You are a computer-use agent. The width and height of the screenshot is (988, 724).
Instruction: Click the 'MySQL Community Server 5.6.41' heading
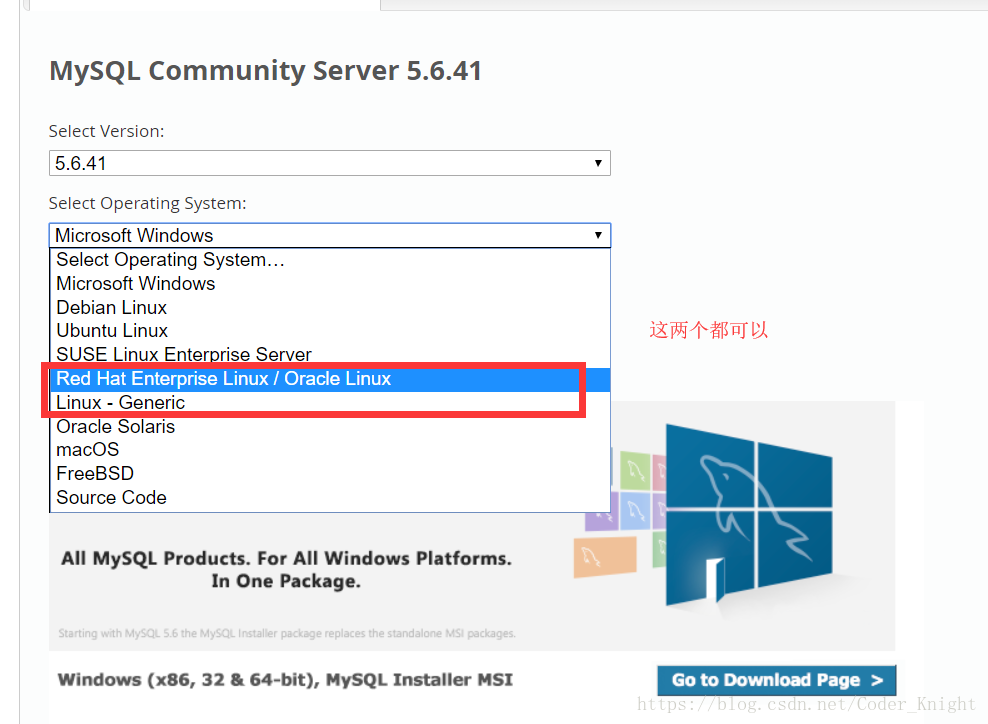(x=265, y=71)
